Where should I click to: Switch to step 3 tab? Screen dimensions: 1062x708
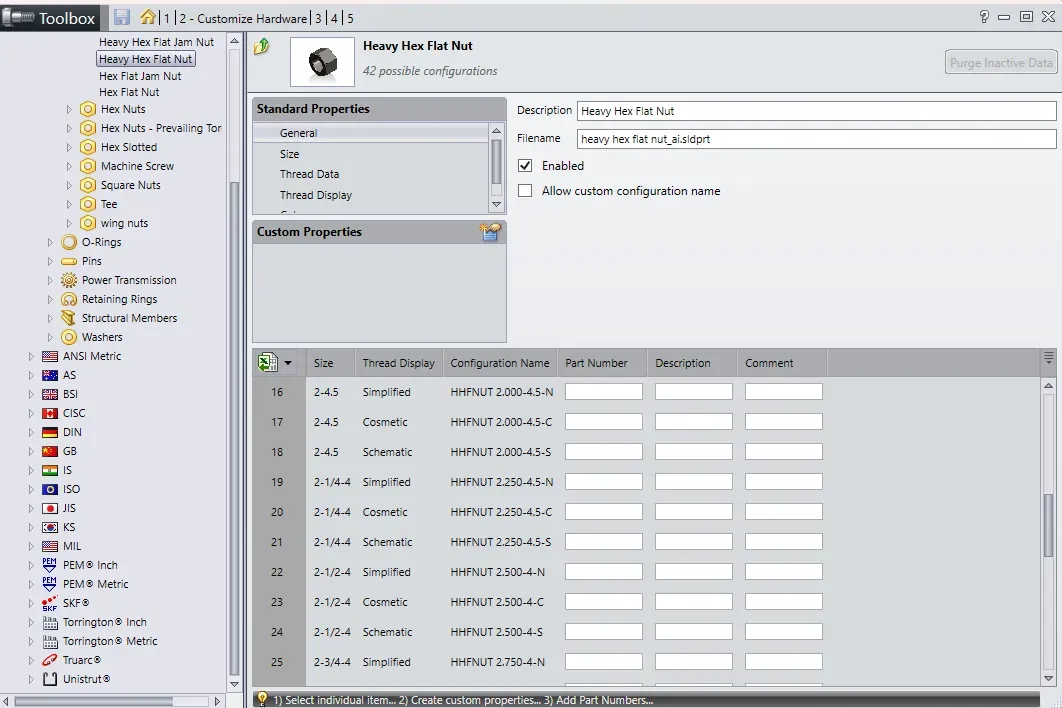[318, 18]
